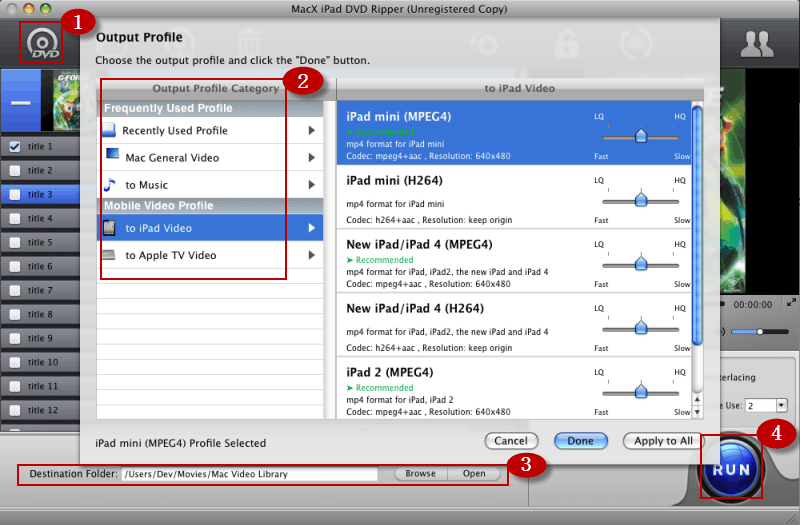Select Recently Used Profile category
Viewport: 800px width, 525px height.
210,131
